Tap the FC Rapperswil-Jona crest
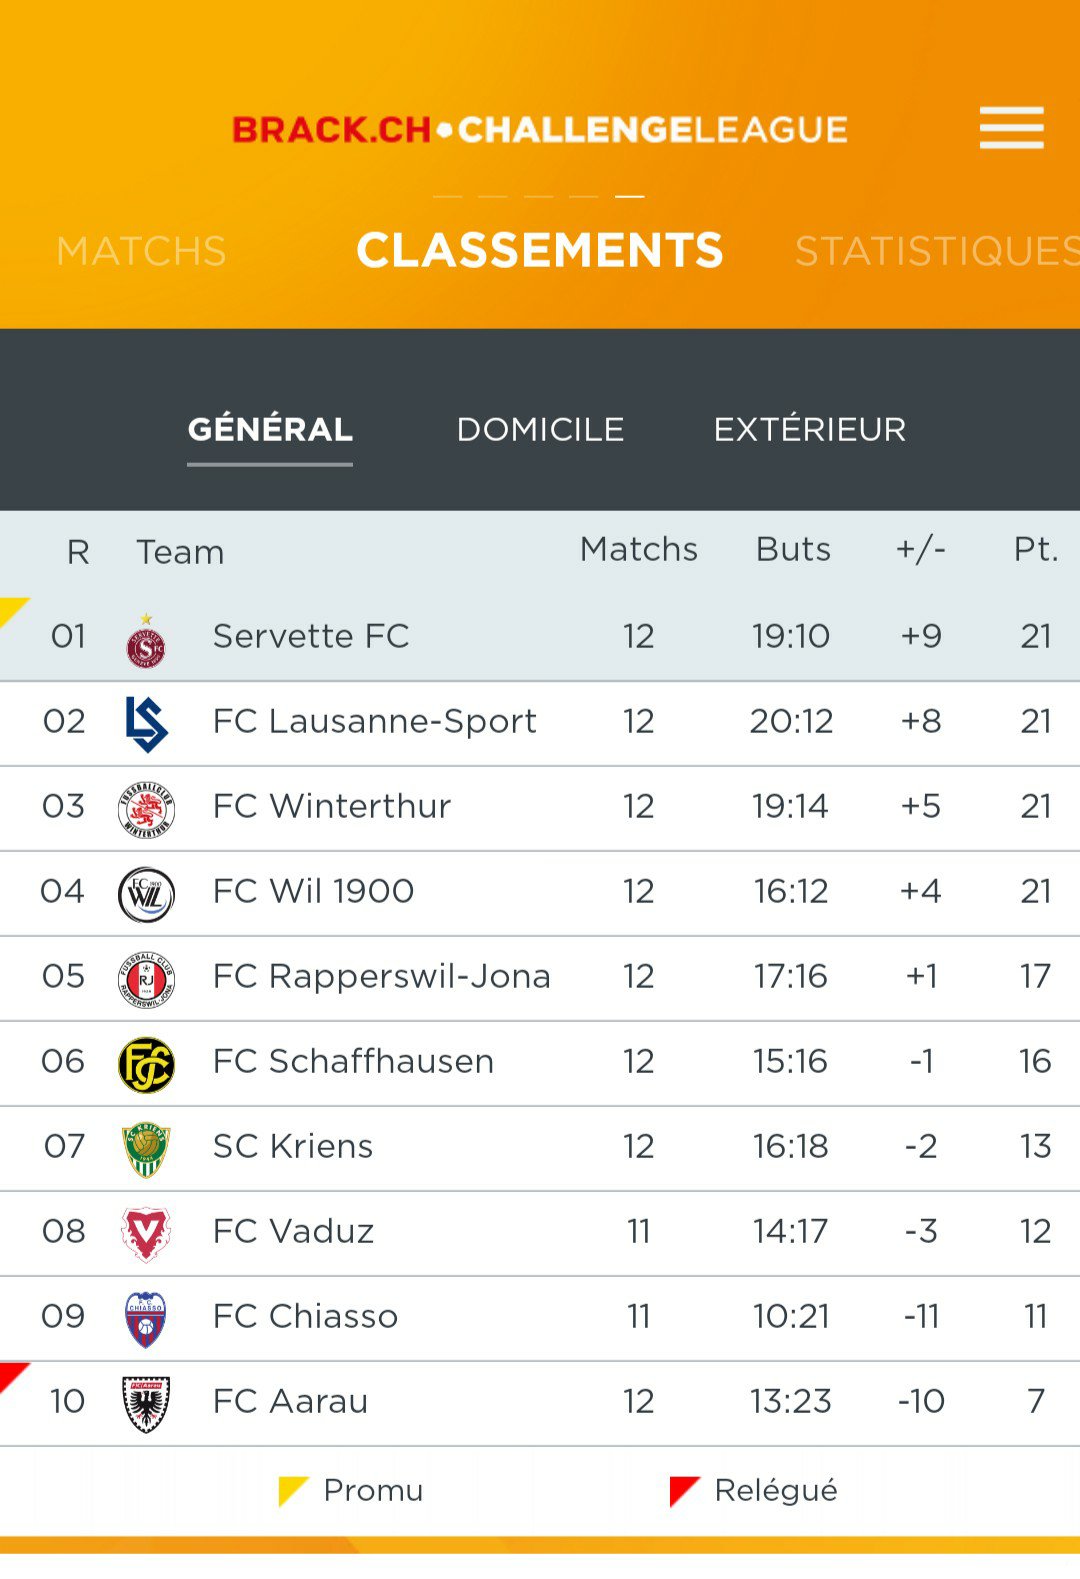 (x=146, y=979)
